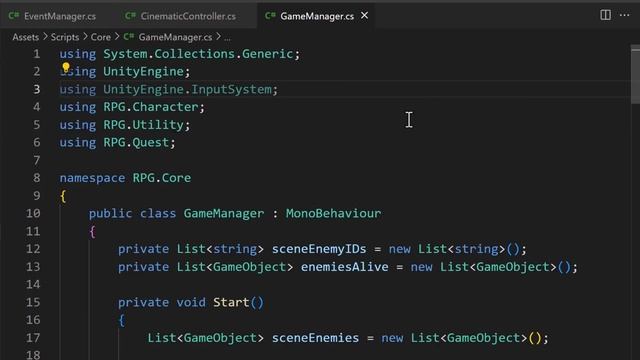The width and height of the screenshot is (640, 360).
Task: Click line number 3 in the gutter
Action: 37,89
